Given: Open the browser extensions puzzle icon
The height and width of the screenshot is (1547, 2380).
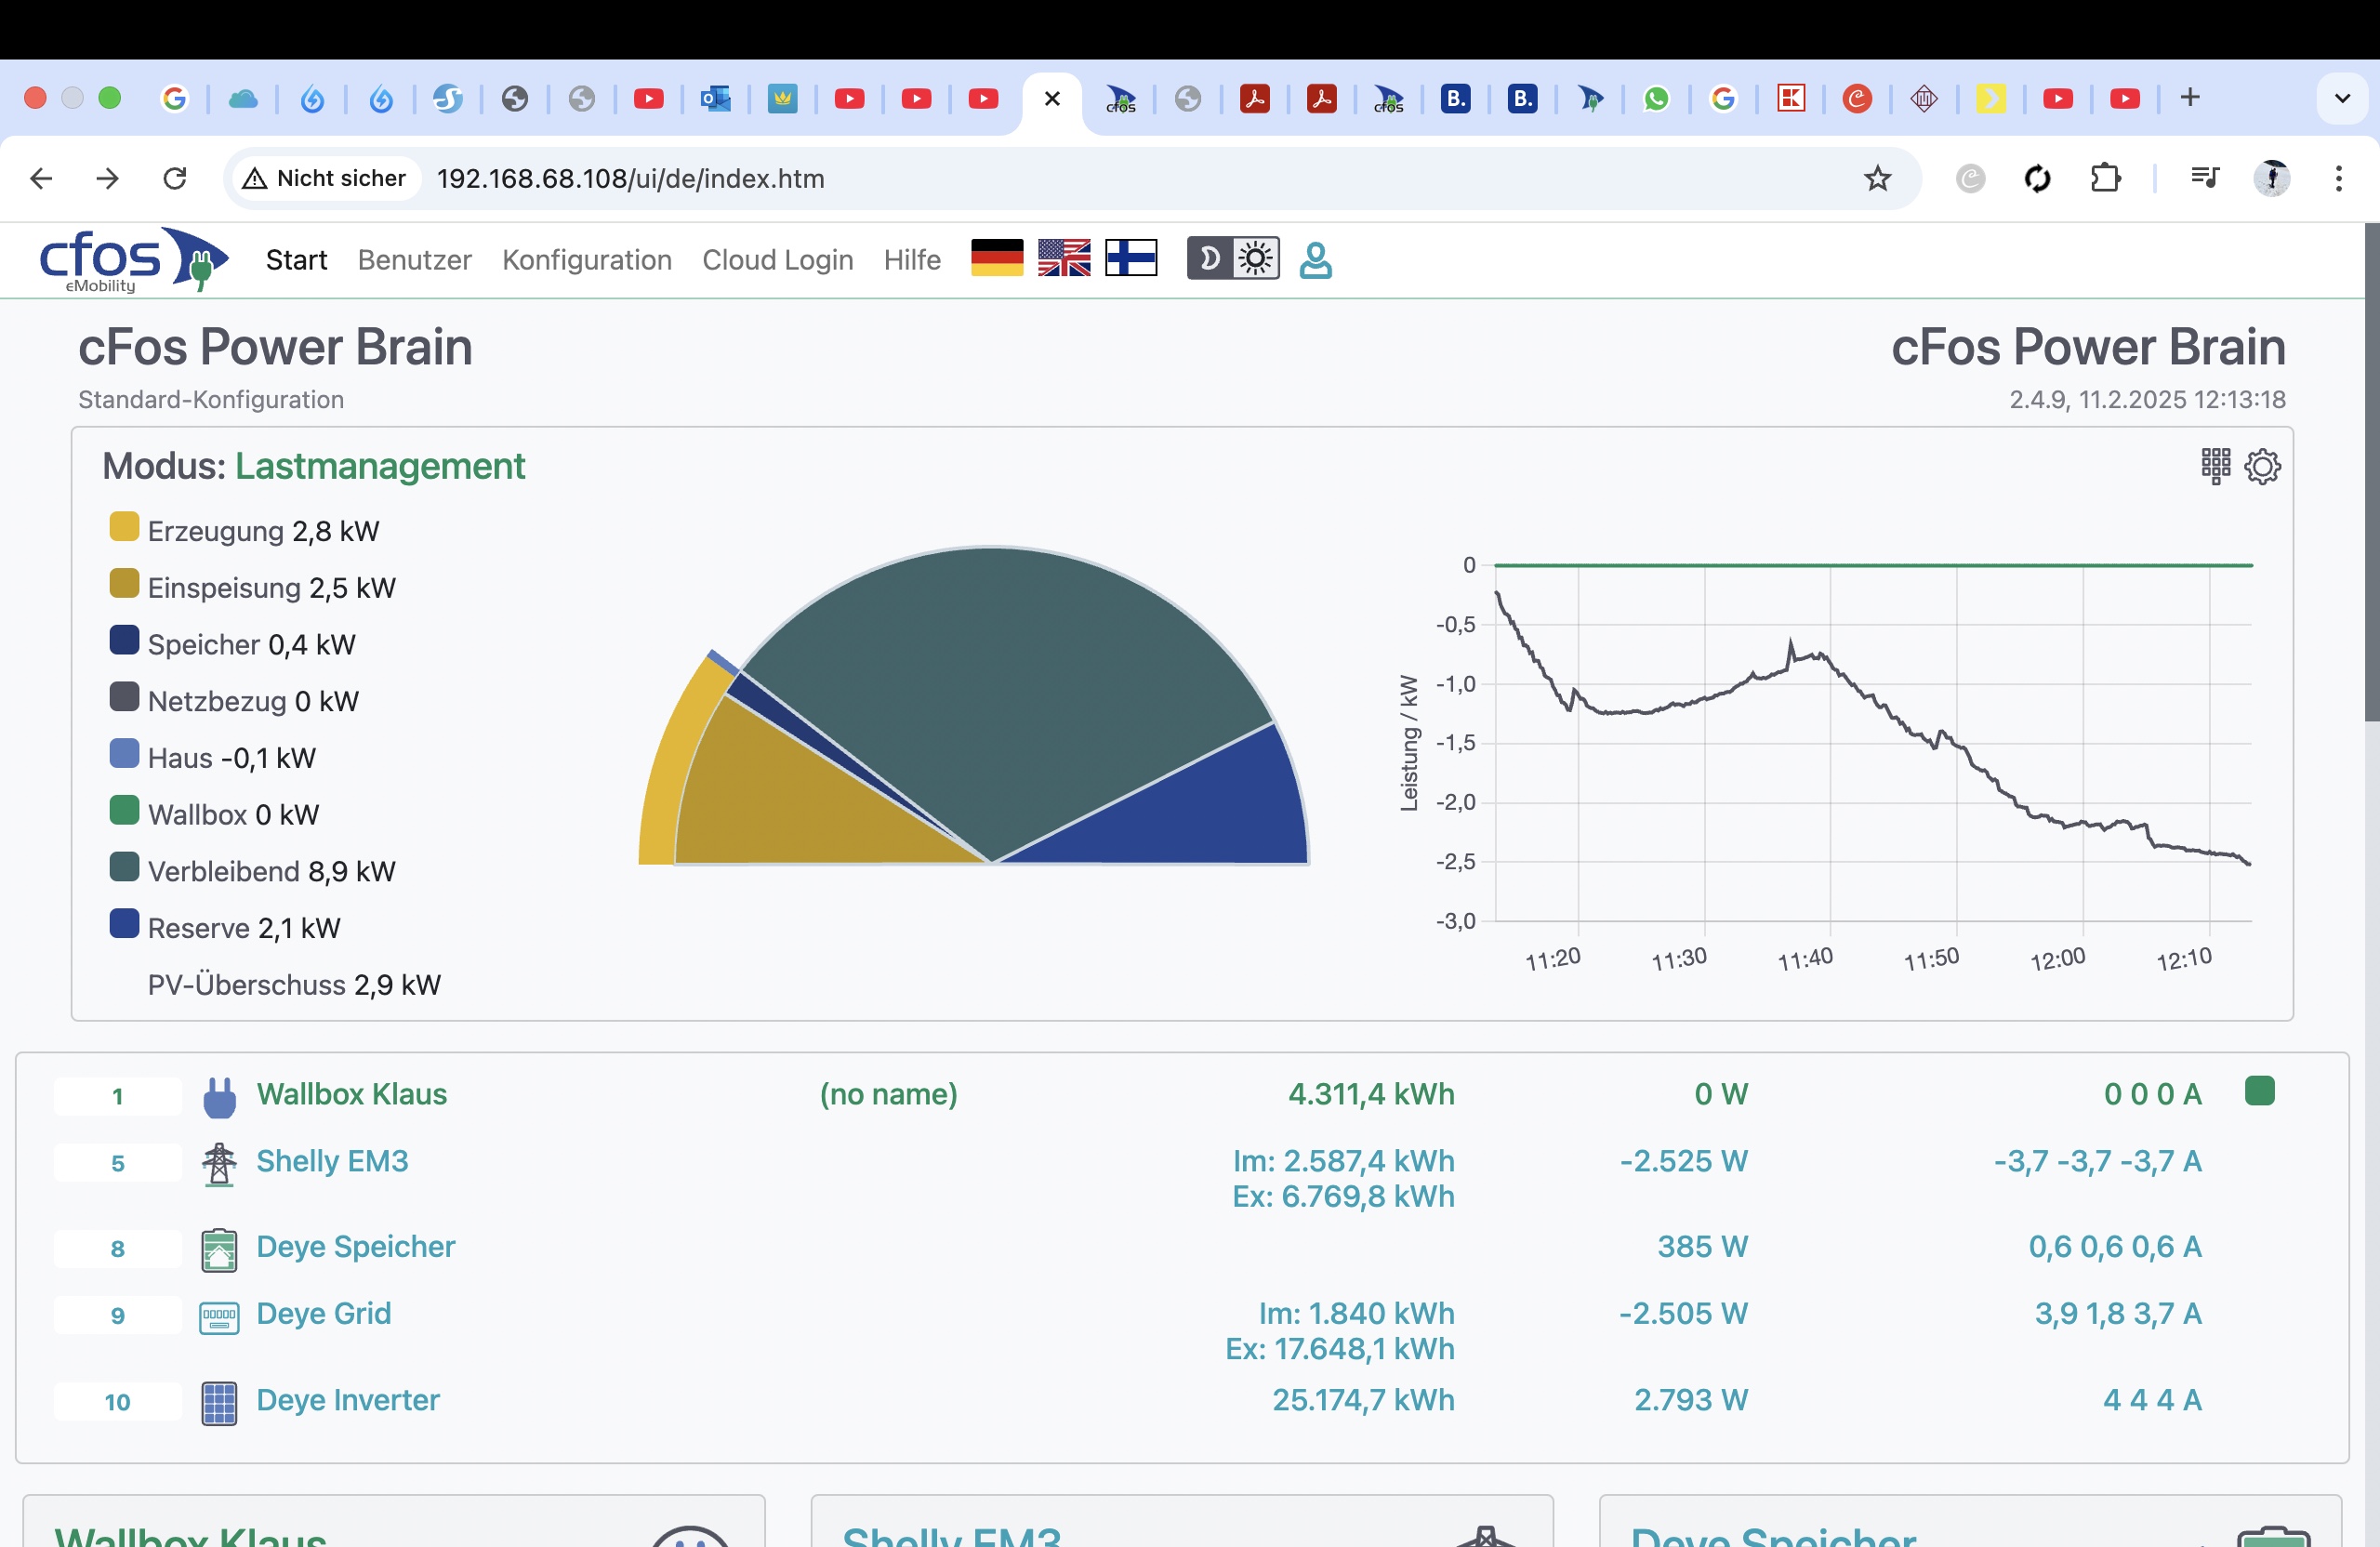Looking at the screenshot, I should coord(2105,179).
